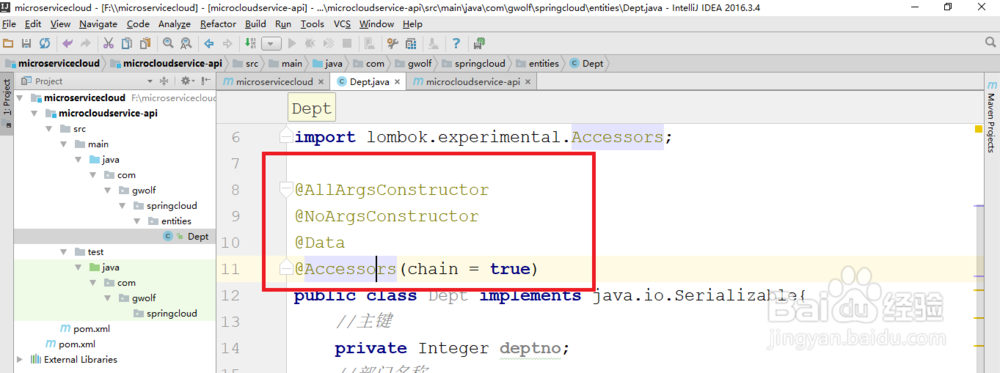The image size is (1000, 373).
Task: Click the Find magnifier icon
Action: coord(168,43)
